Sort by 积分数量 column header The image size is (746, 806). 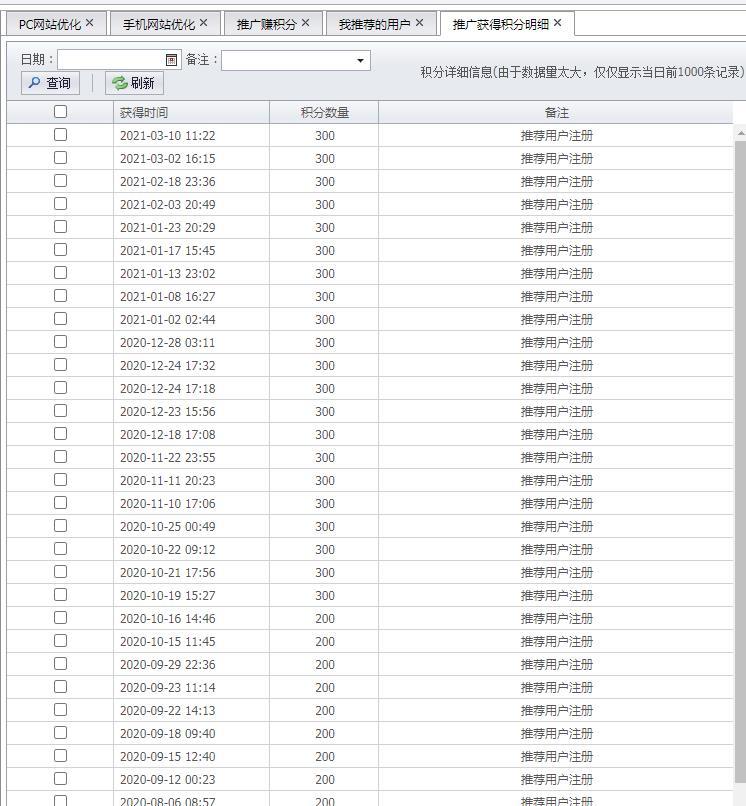click(324, 113)
